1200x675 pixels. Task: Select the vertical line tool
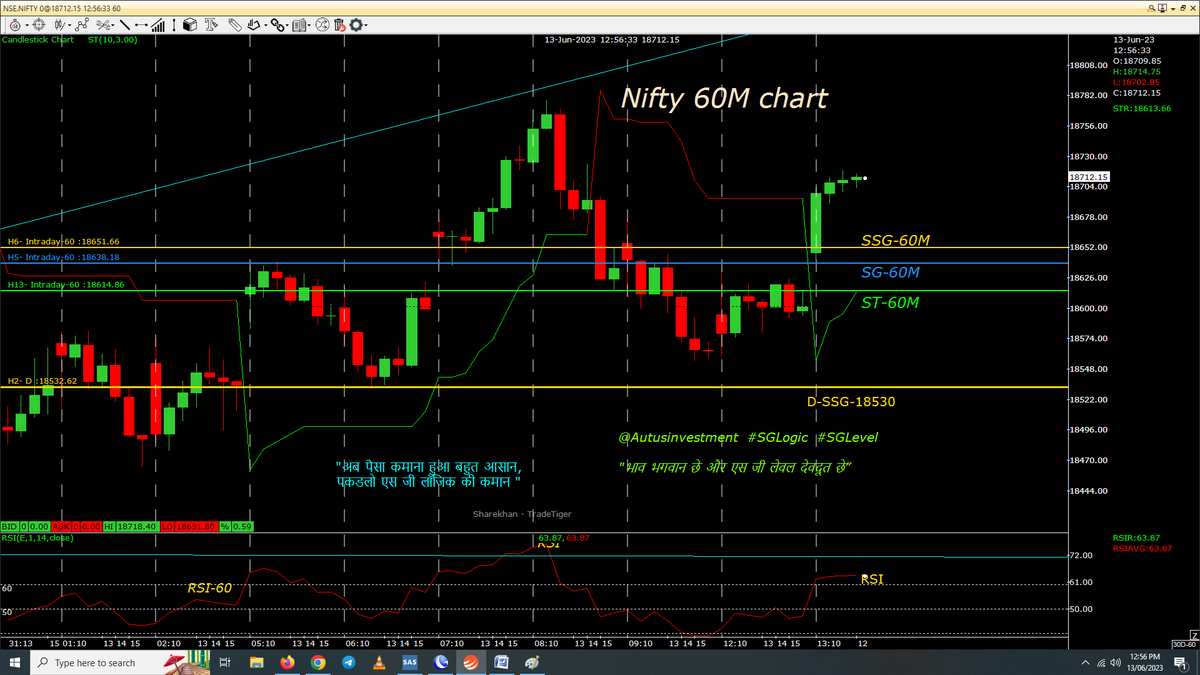click(x=174, y=25)
